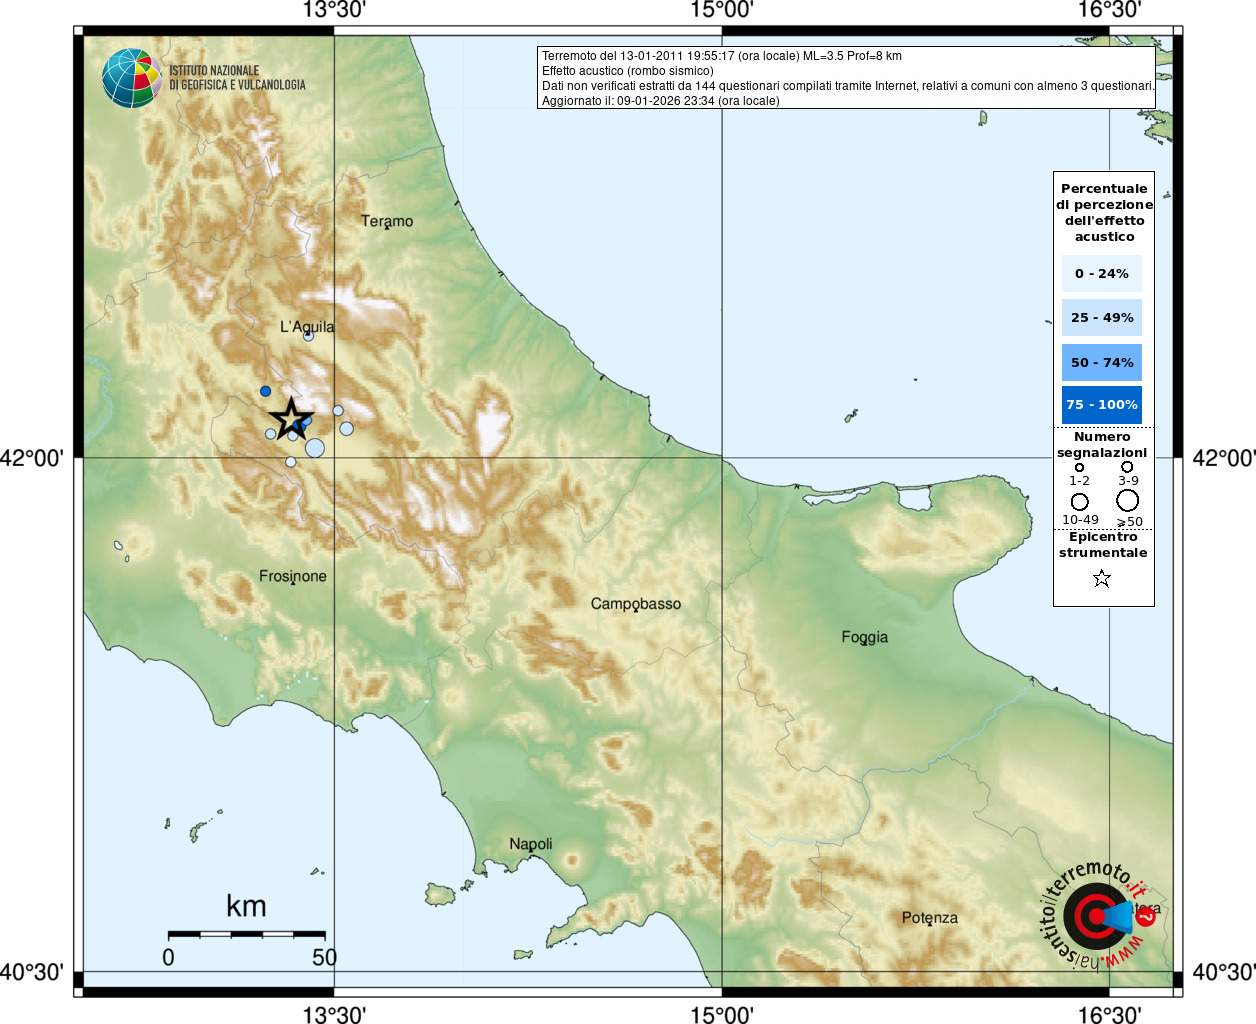Screen dimensions: 1256x1024
Task: Click the small circle marker at L'Aquila
Action: (x=308, y=336)
